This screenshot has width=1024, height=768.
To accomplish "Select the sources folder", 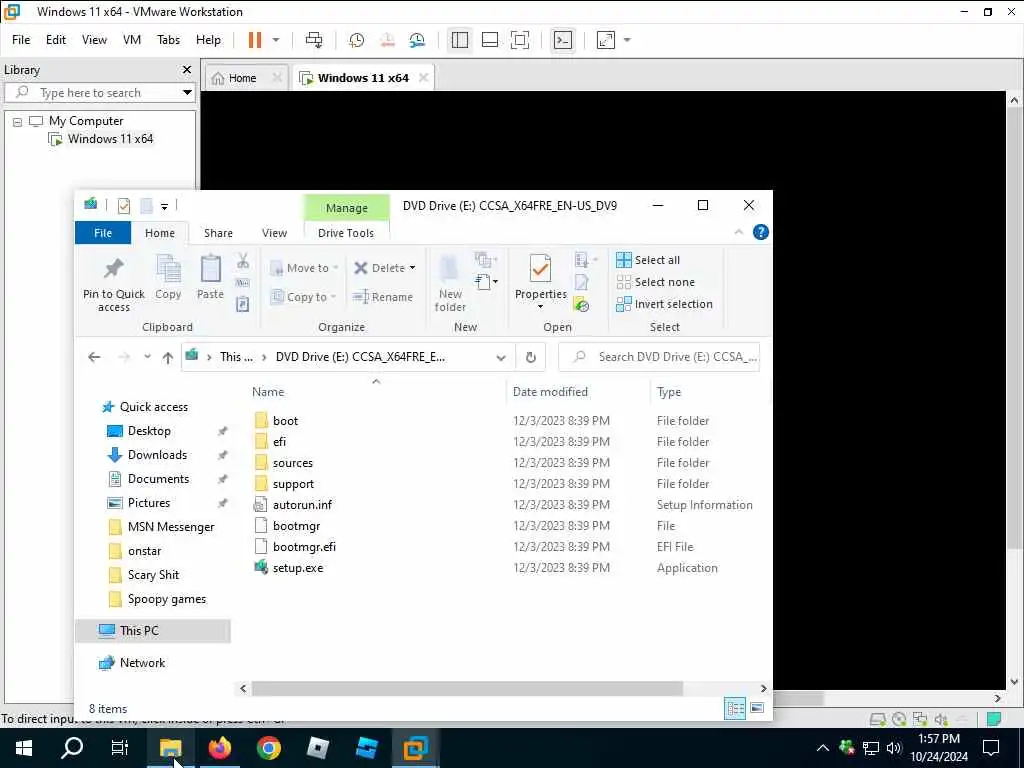I will click(x=293, y=463).
